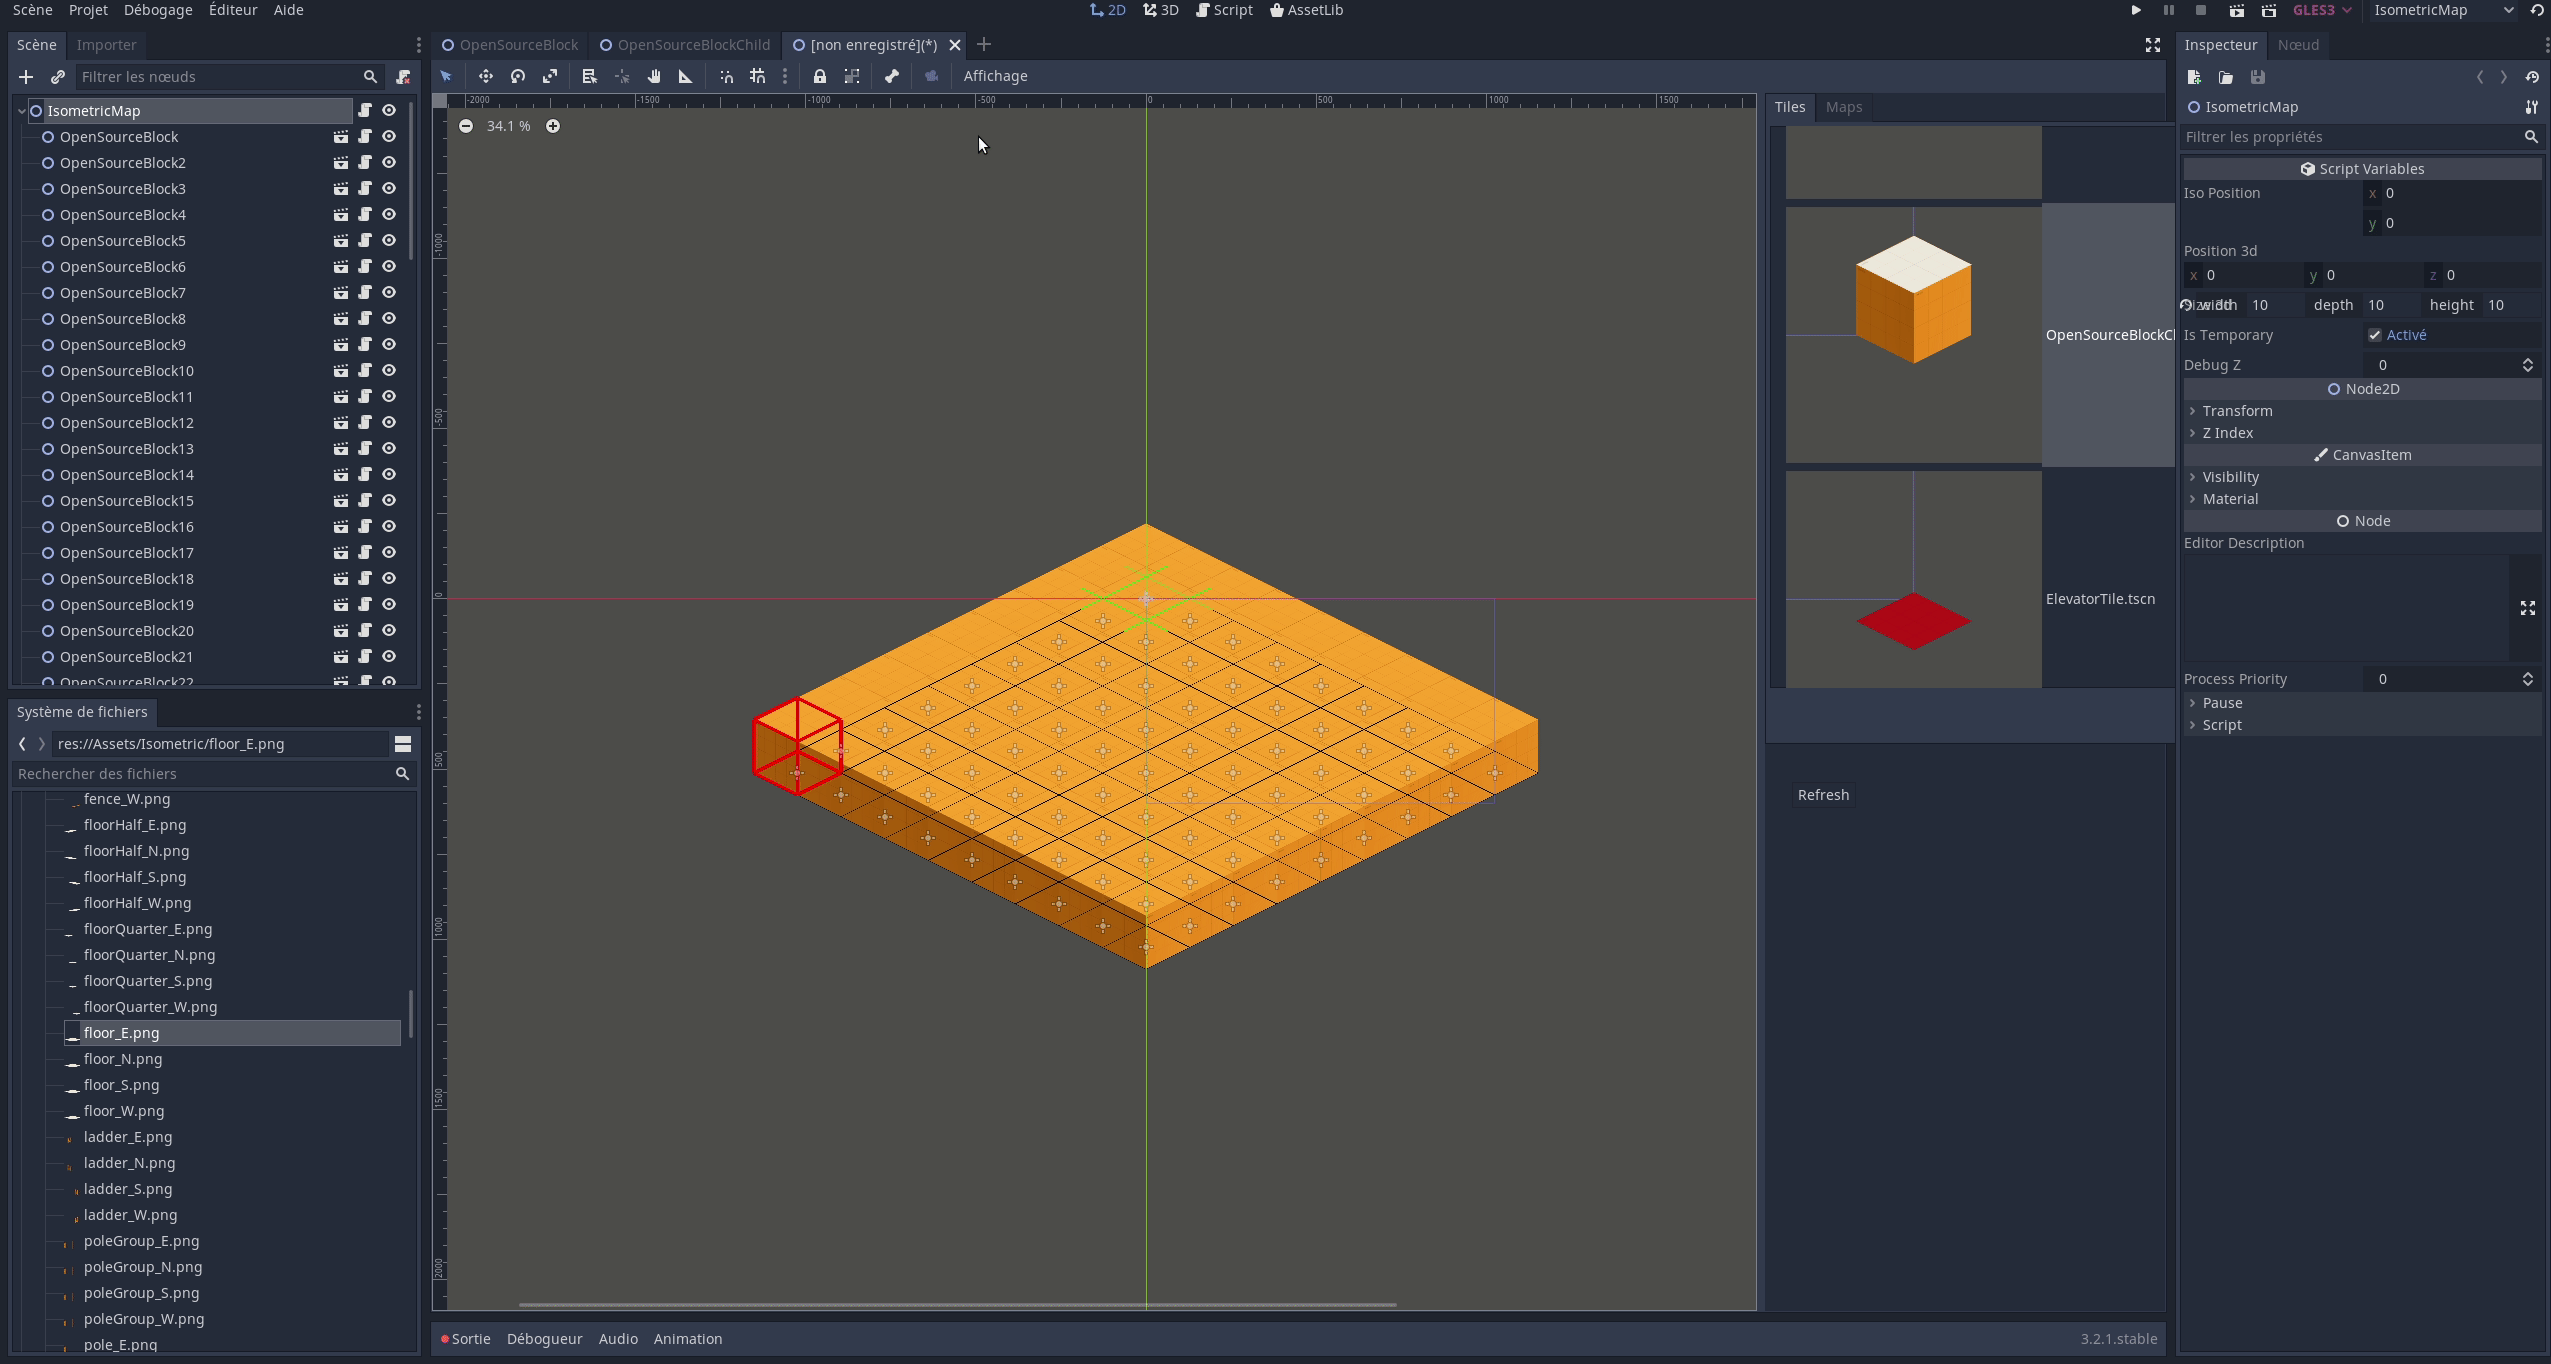The width and height of the screenshot is (2551, 1364).
Task: Expand the Transform property section
Action: (2237, 411)
